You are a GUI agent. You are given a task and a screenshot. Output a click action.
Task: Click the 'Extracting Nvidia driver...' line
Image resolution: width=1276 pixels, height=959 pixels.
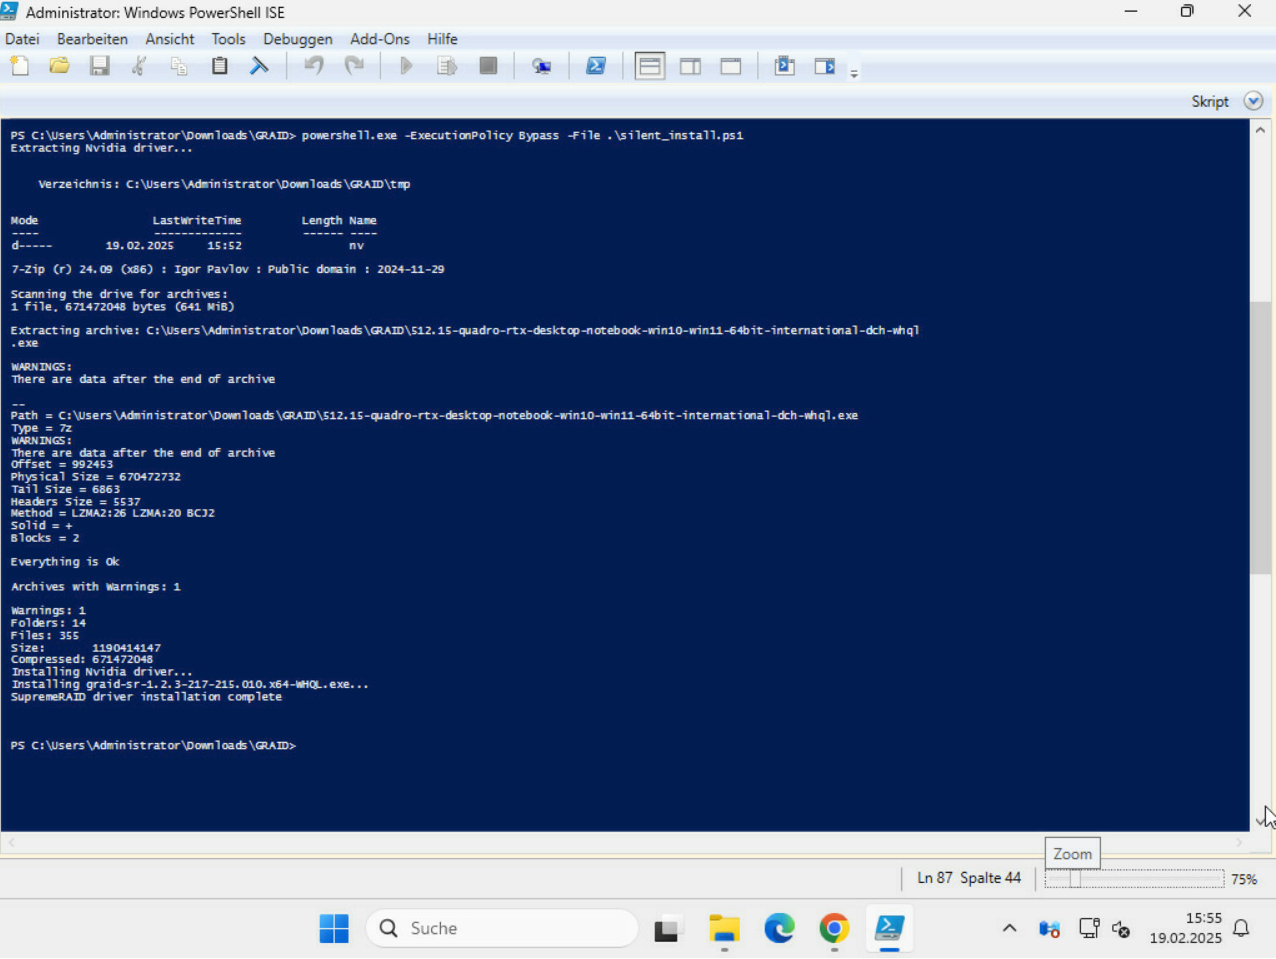pyautogui.click(x=102, y=148)
